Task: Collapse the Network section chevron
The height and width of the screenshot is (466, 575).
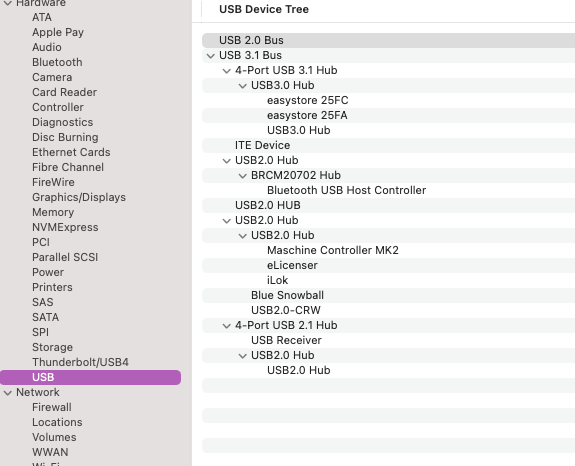Action: (8, 393)
